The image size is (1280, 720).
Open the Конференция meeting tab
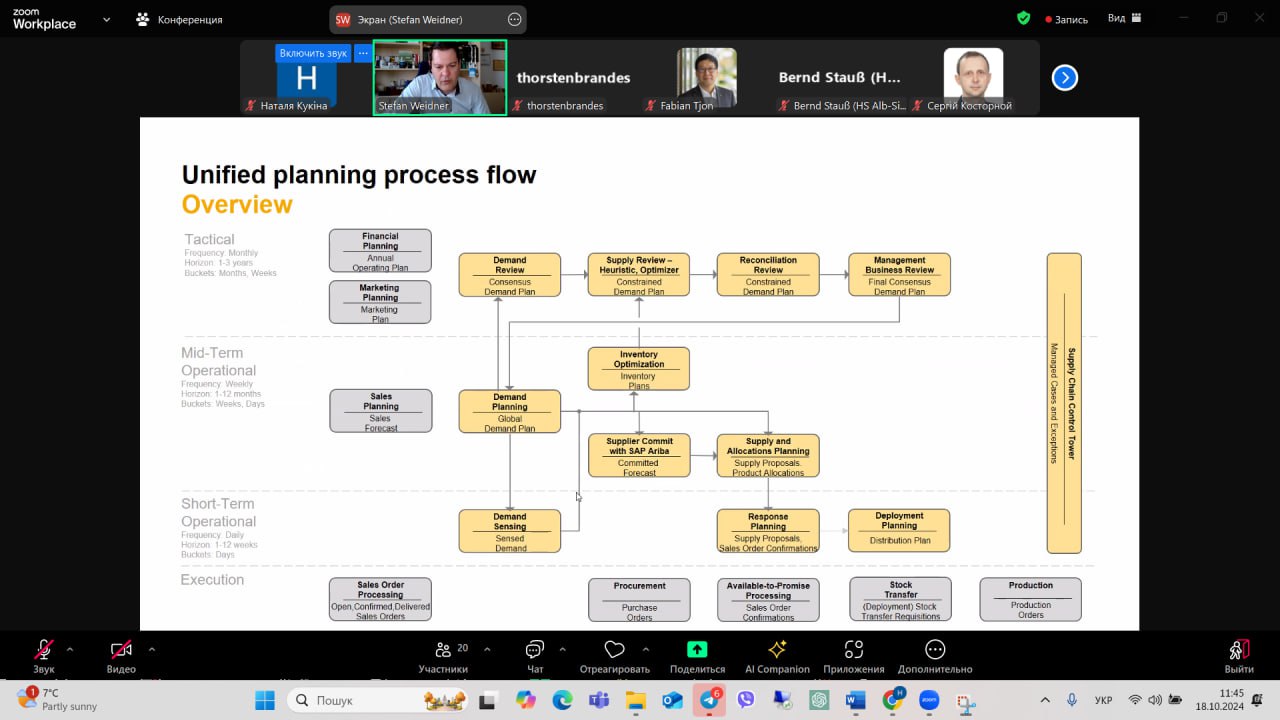[x=179, y=19]
